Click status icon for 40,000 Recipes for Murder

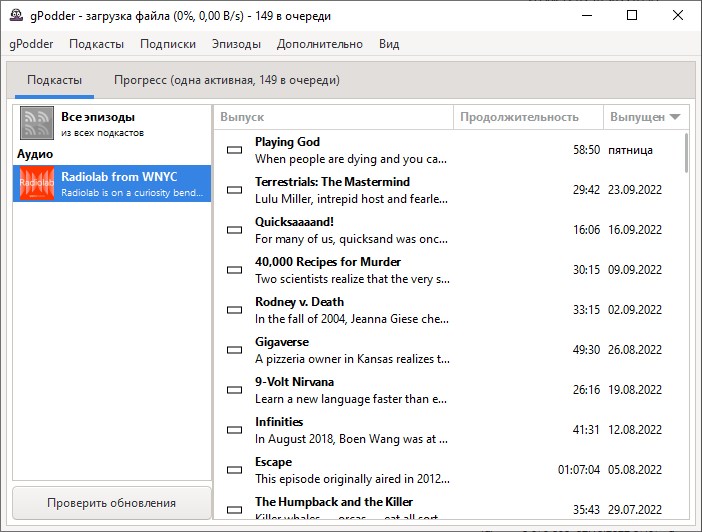tap(235, 270)
